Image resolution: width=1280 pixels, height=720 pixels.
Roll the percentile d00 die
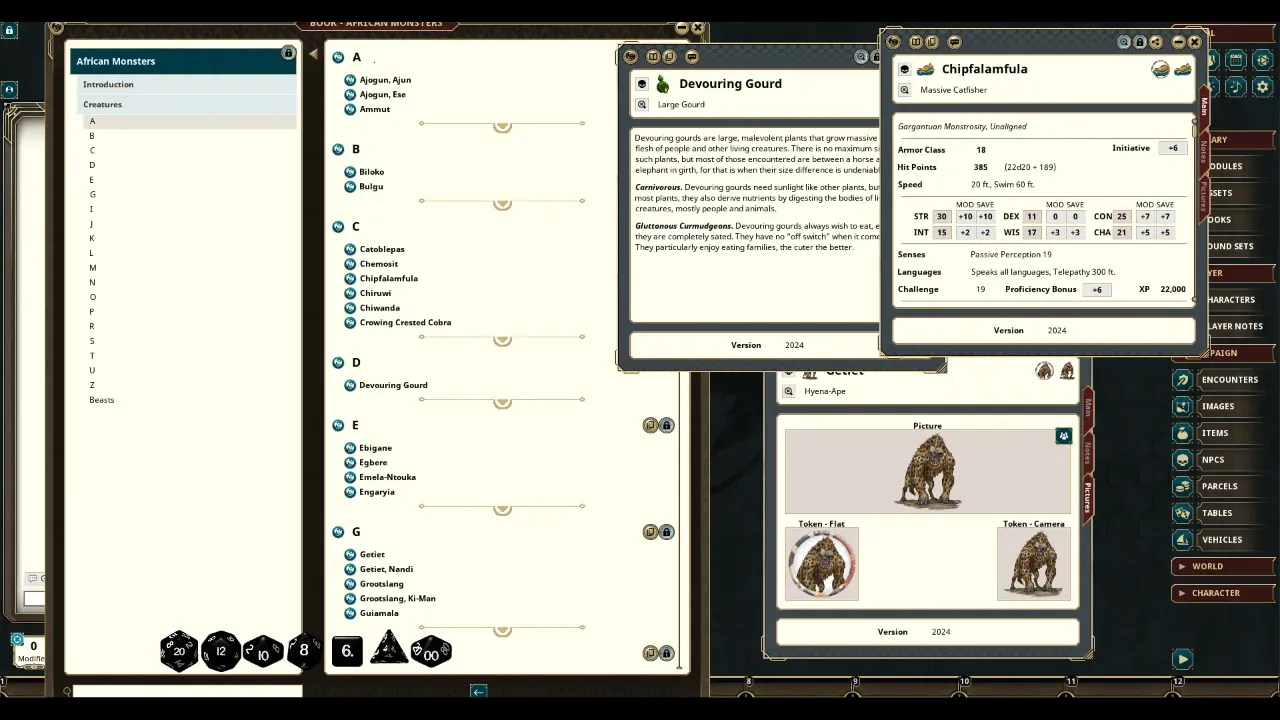pos(431,651)
